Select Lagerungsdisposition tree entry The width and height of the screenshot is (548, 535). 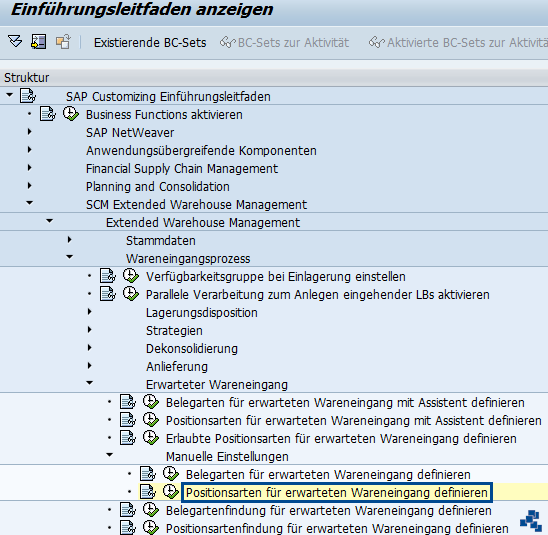(x=202, y=313)
